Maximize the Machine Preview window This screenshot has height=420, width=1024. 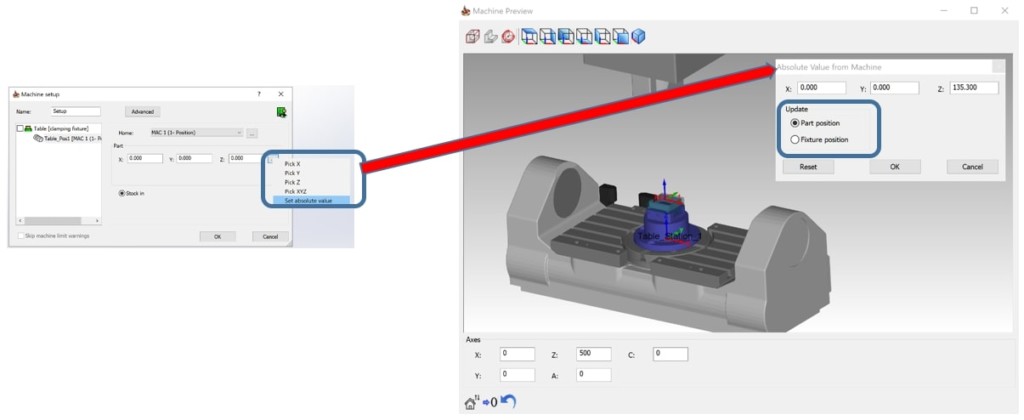pos(974,10)
